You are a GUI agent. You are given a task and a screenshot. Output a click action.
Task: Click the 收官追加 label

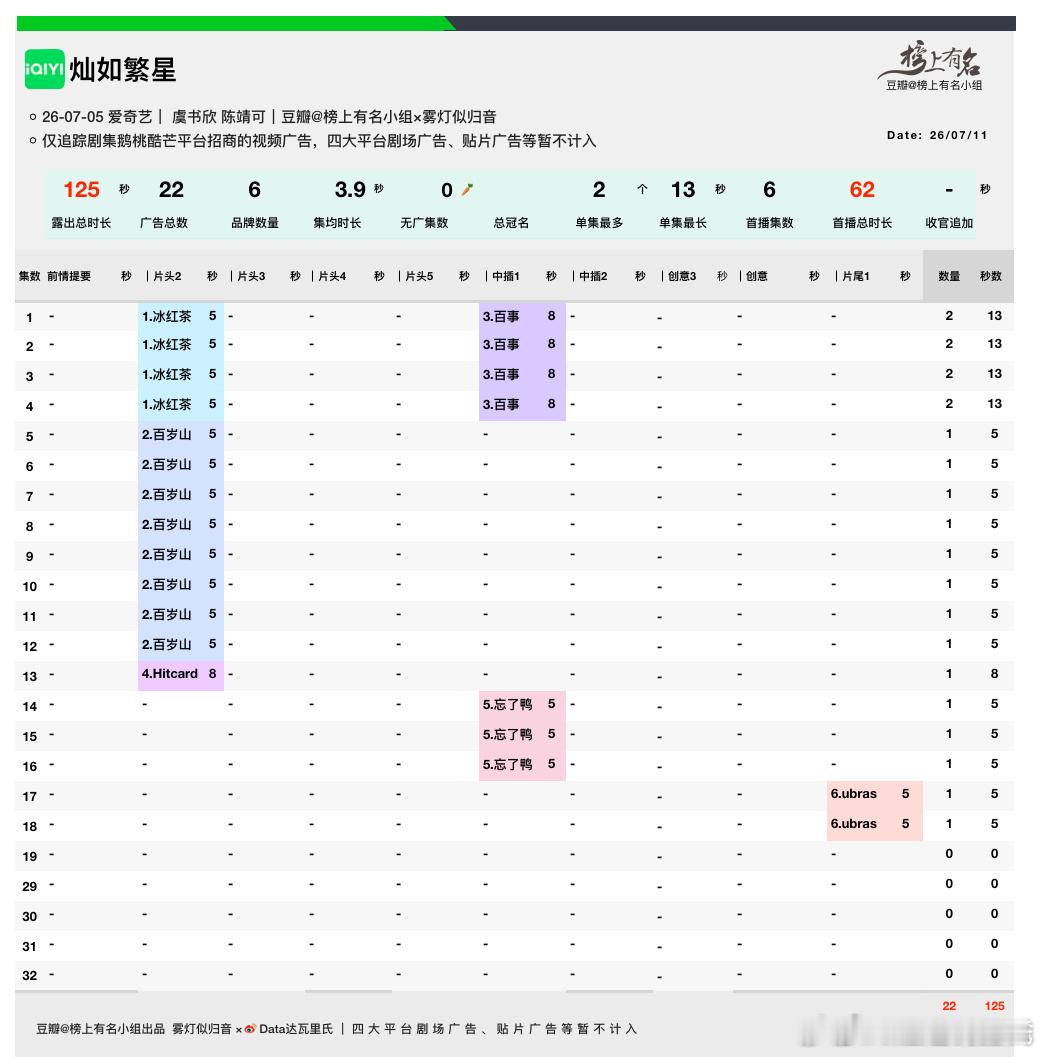[x=949, y=222]
